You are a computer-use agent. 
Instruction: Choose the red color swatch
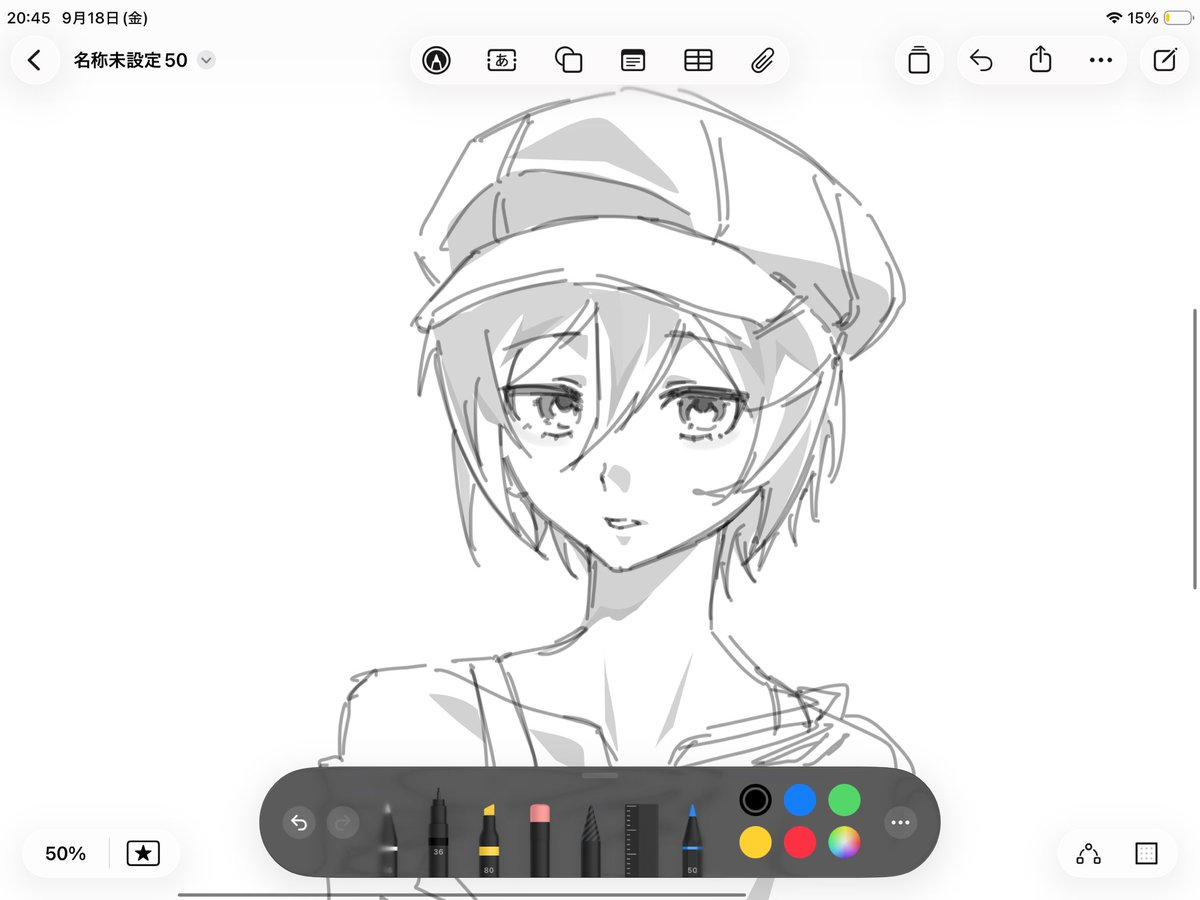click(x=800, y=843)
